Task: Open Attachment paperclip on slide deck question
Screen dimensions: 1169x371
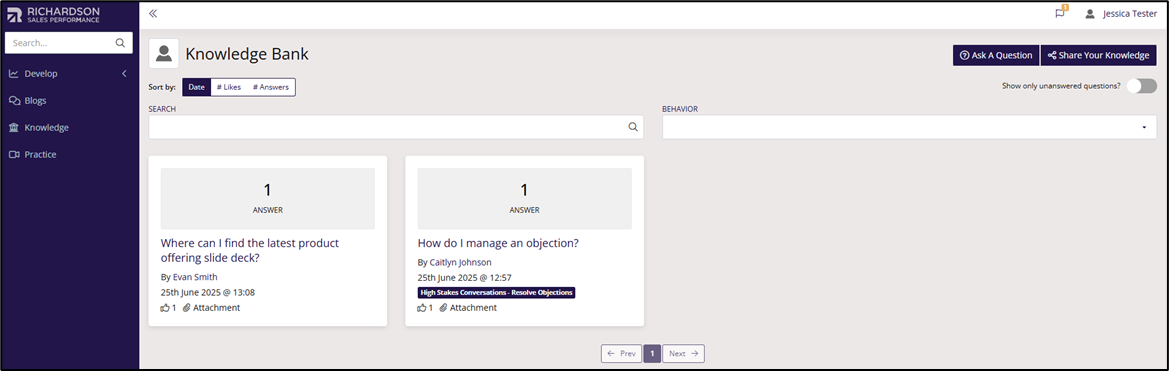Action: pos(187,308)
